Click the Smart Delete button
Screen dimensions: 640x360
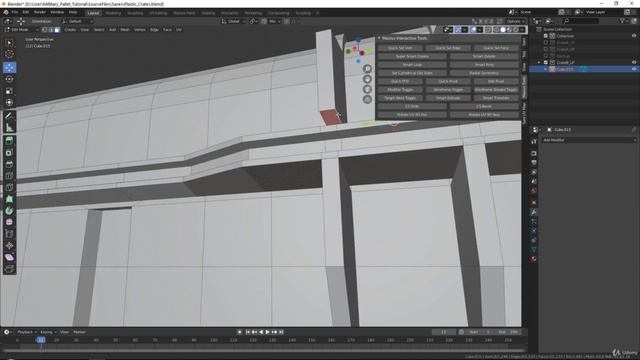484,56
